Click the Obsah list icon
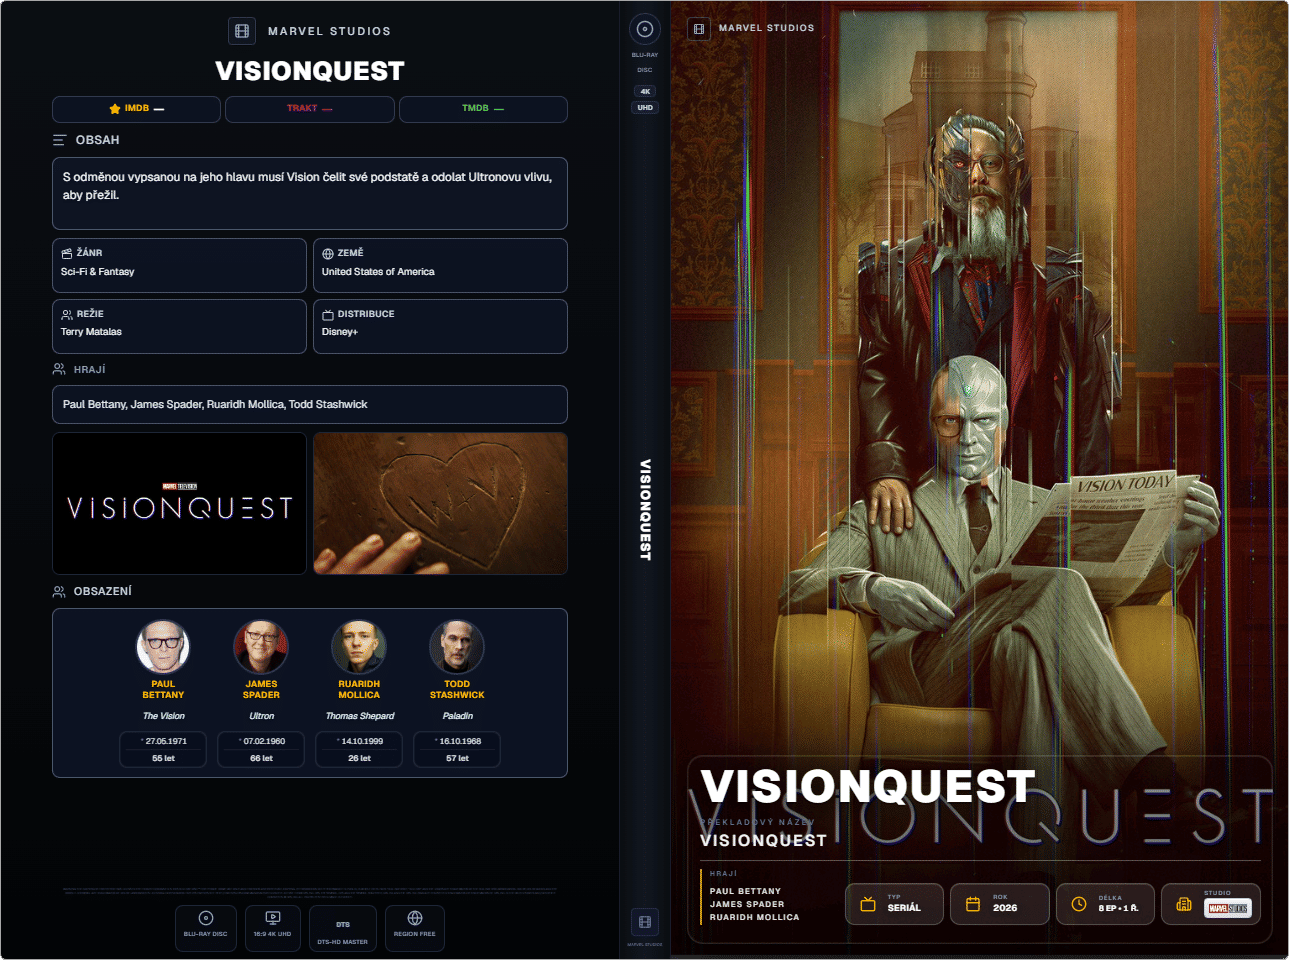Image resolution: width=1289 pixels, height=960 pixels. pyautogui.click(x=60, y=140)
